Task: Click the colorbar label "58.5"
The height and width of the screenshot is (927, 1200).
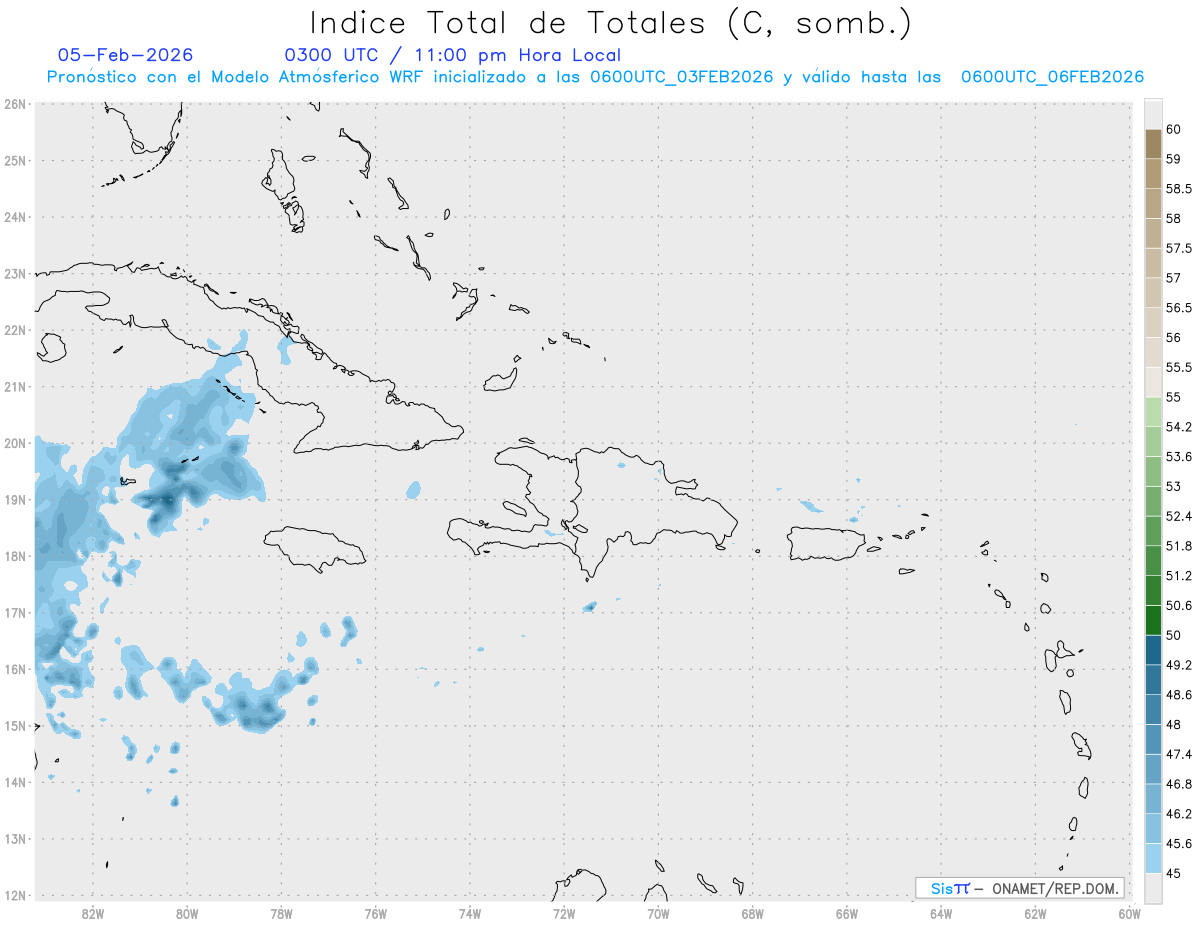Action: pos(1179,189)
